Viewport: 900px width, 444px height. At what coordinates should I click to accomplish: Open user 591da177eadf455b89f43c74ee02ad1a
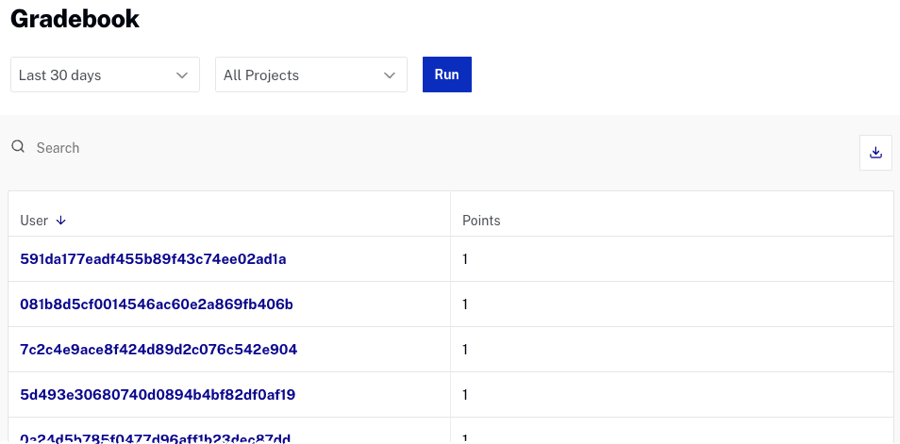pos(153,259)
